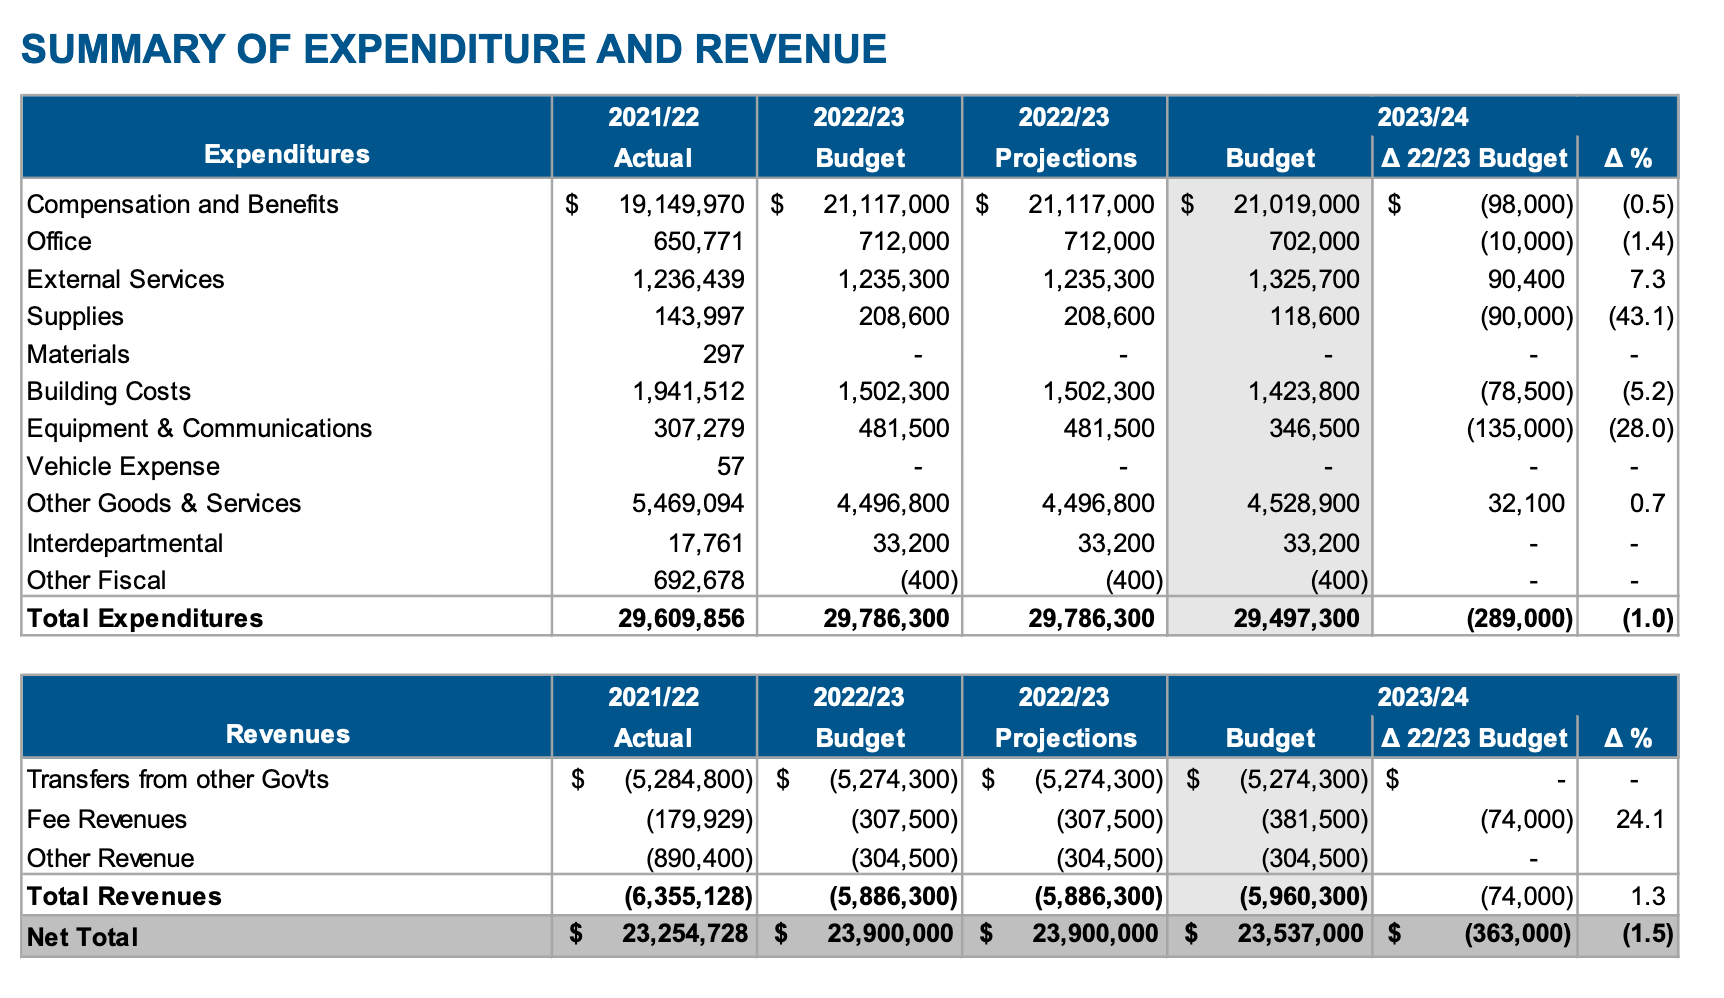
Task: Click the (5,284,800) transfers actual value
Action: pos(688,779)
